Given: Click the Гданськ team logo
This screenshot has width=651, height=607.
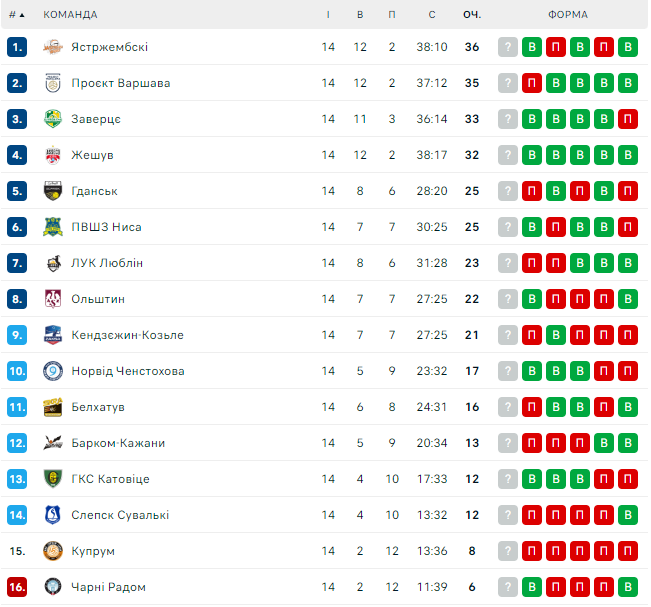Looking at the screenshot, I should (x=54, y=191).
